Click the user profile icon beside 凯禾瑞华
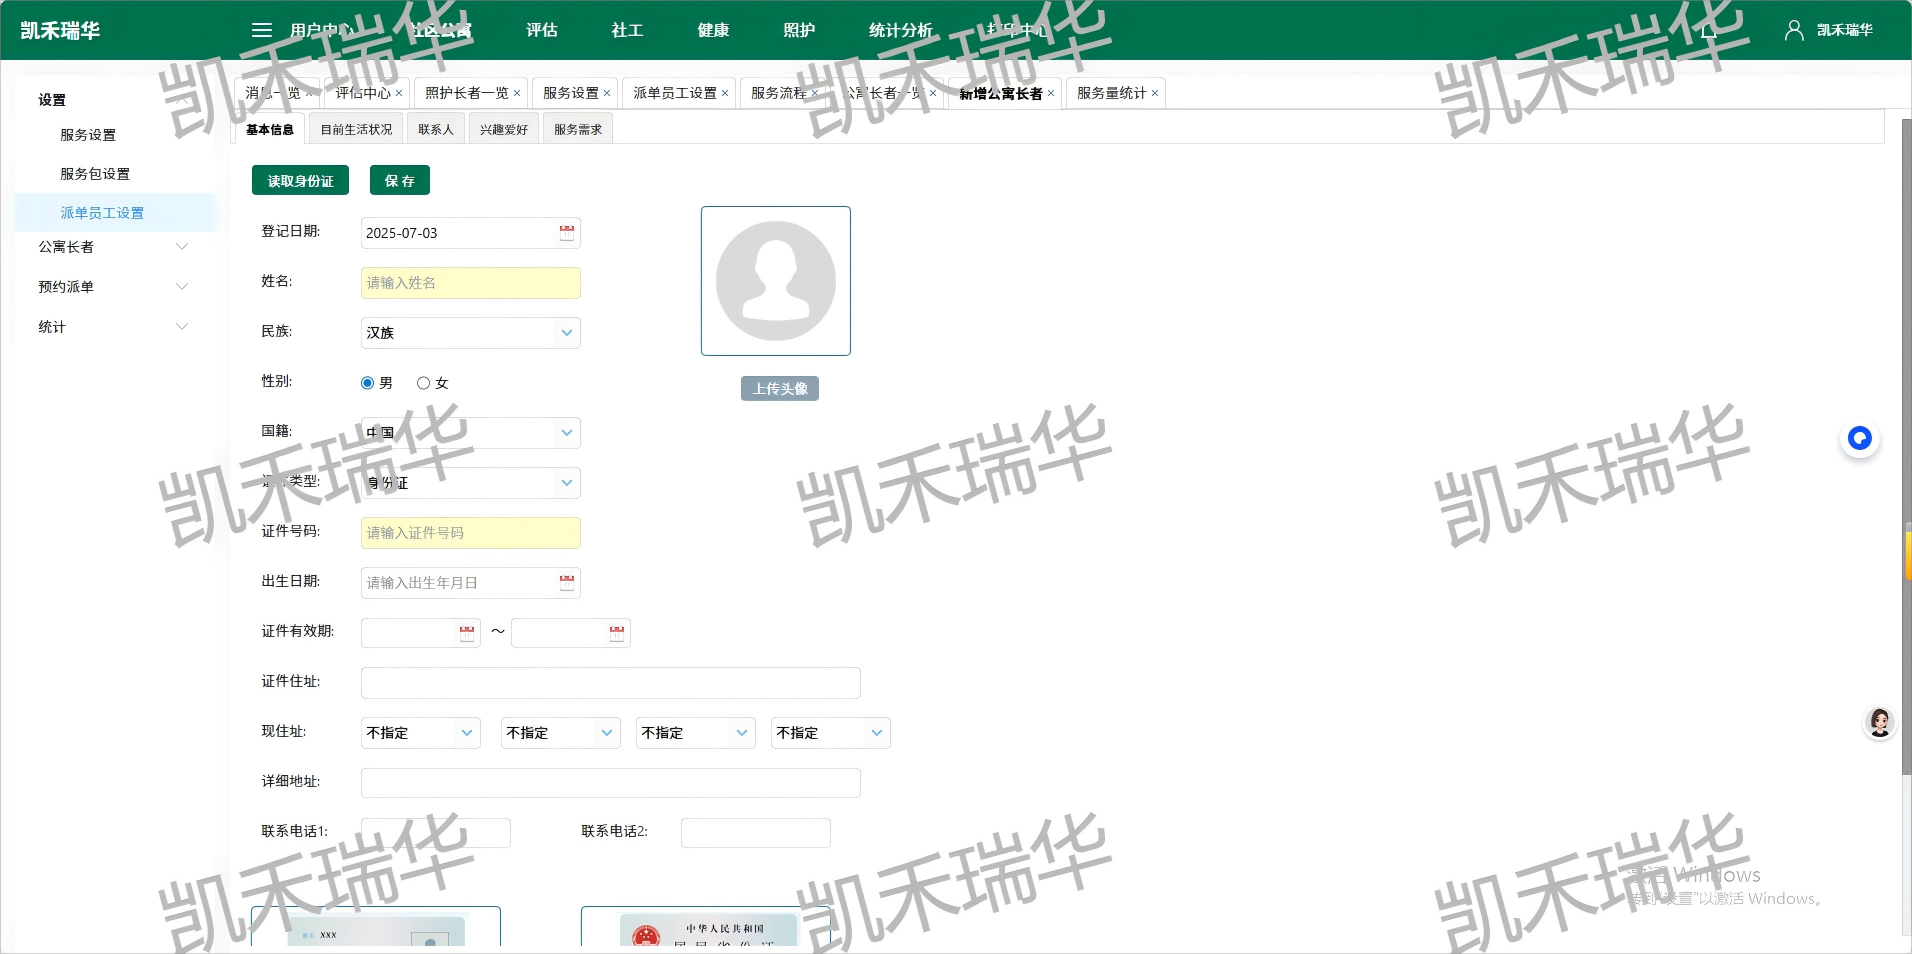Image resolution: width=1912 pixels, height=954 pixels. (x=1793, y=30)
